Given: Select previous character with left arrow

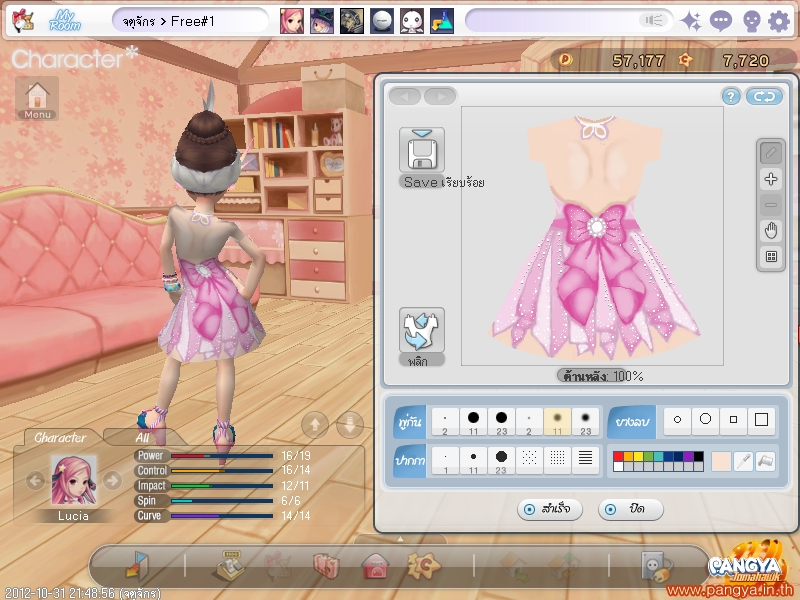Looking at the screenshot, I should pos(35,480).
